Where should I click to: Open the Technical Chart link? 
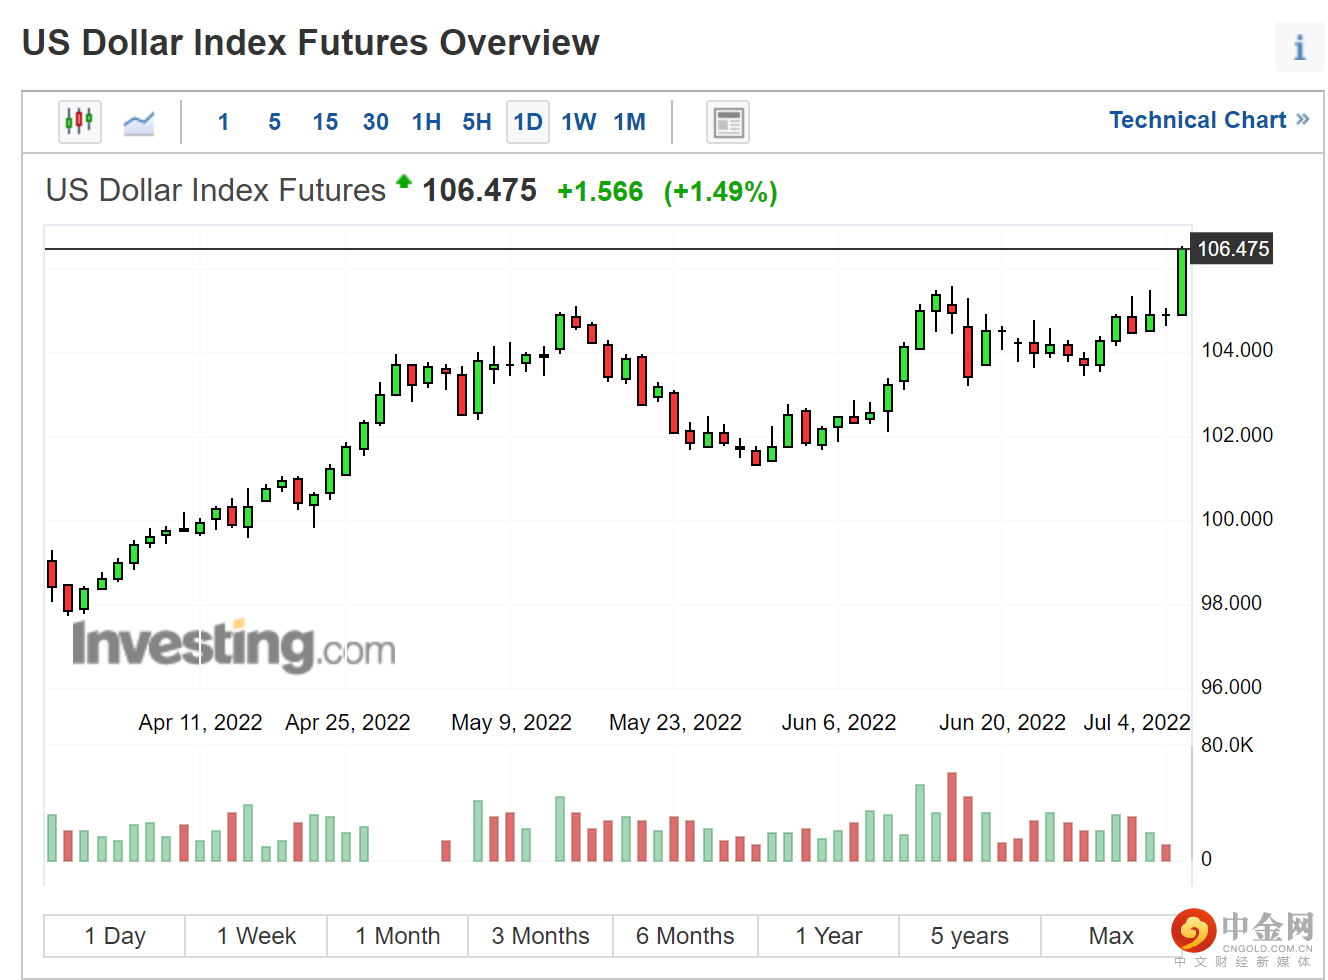pyautogui.click(x=1197, y=120)
